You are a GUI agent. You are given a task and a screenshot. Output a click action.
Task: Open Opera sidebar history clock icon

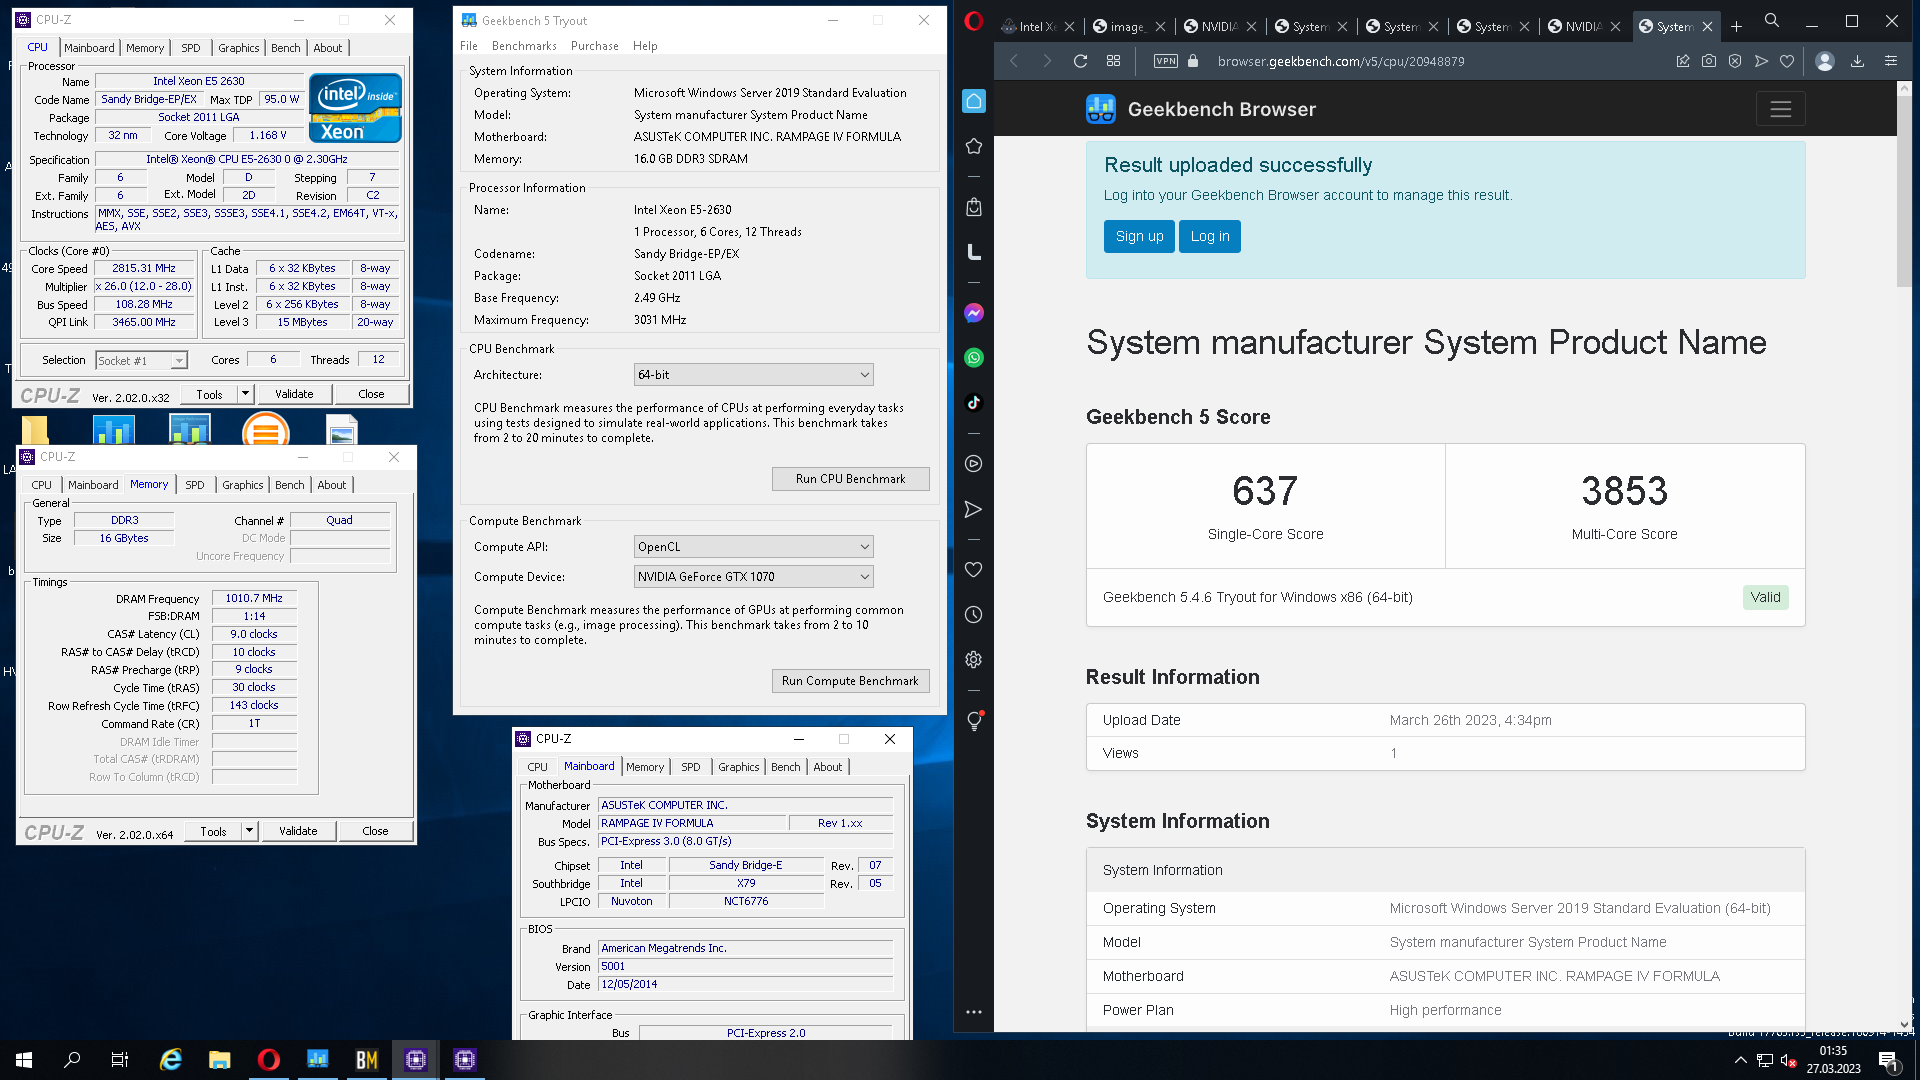click(x=974, y=615)
